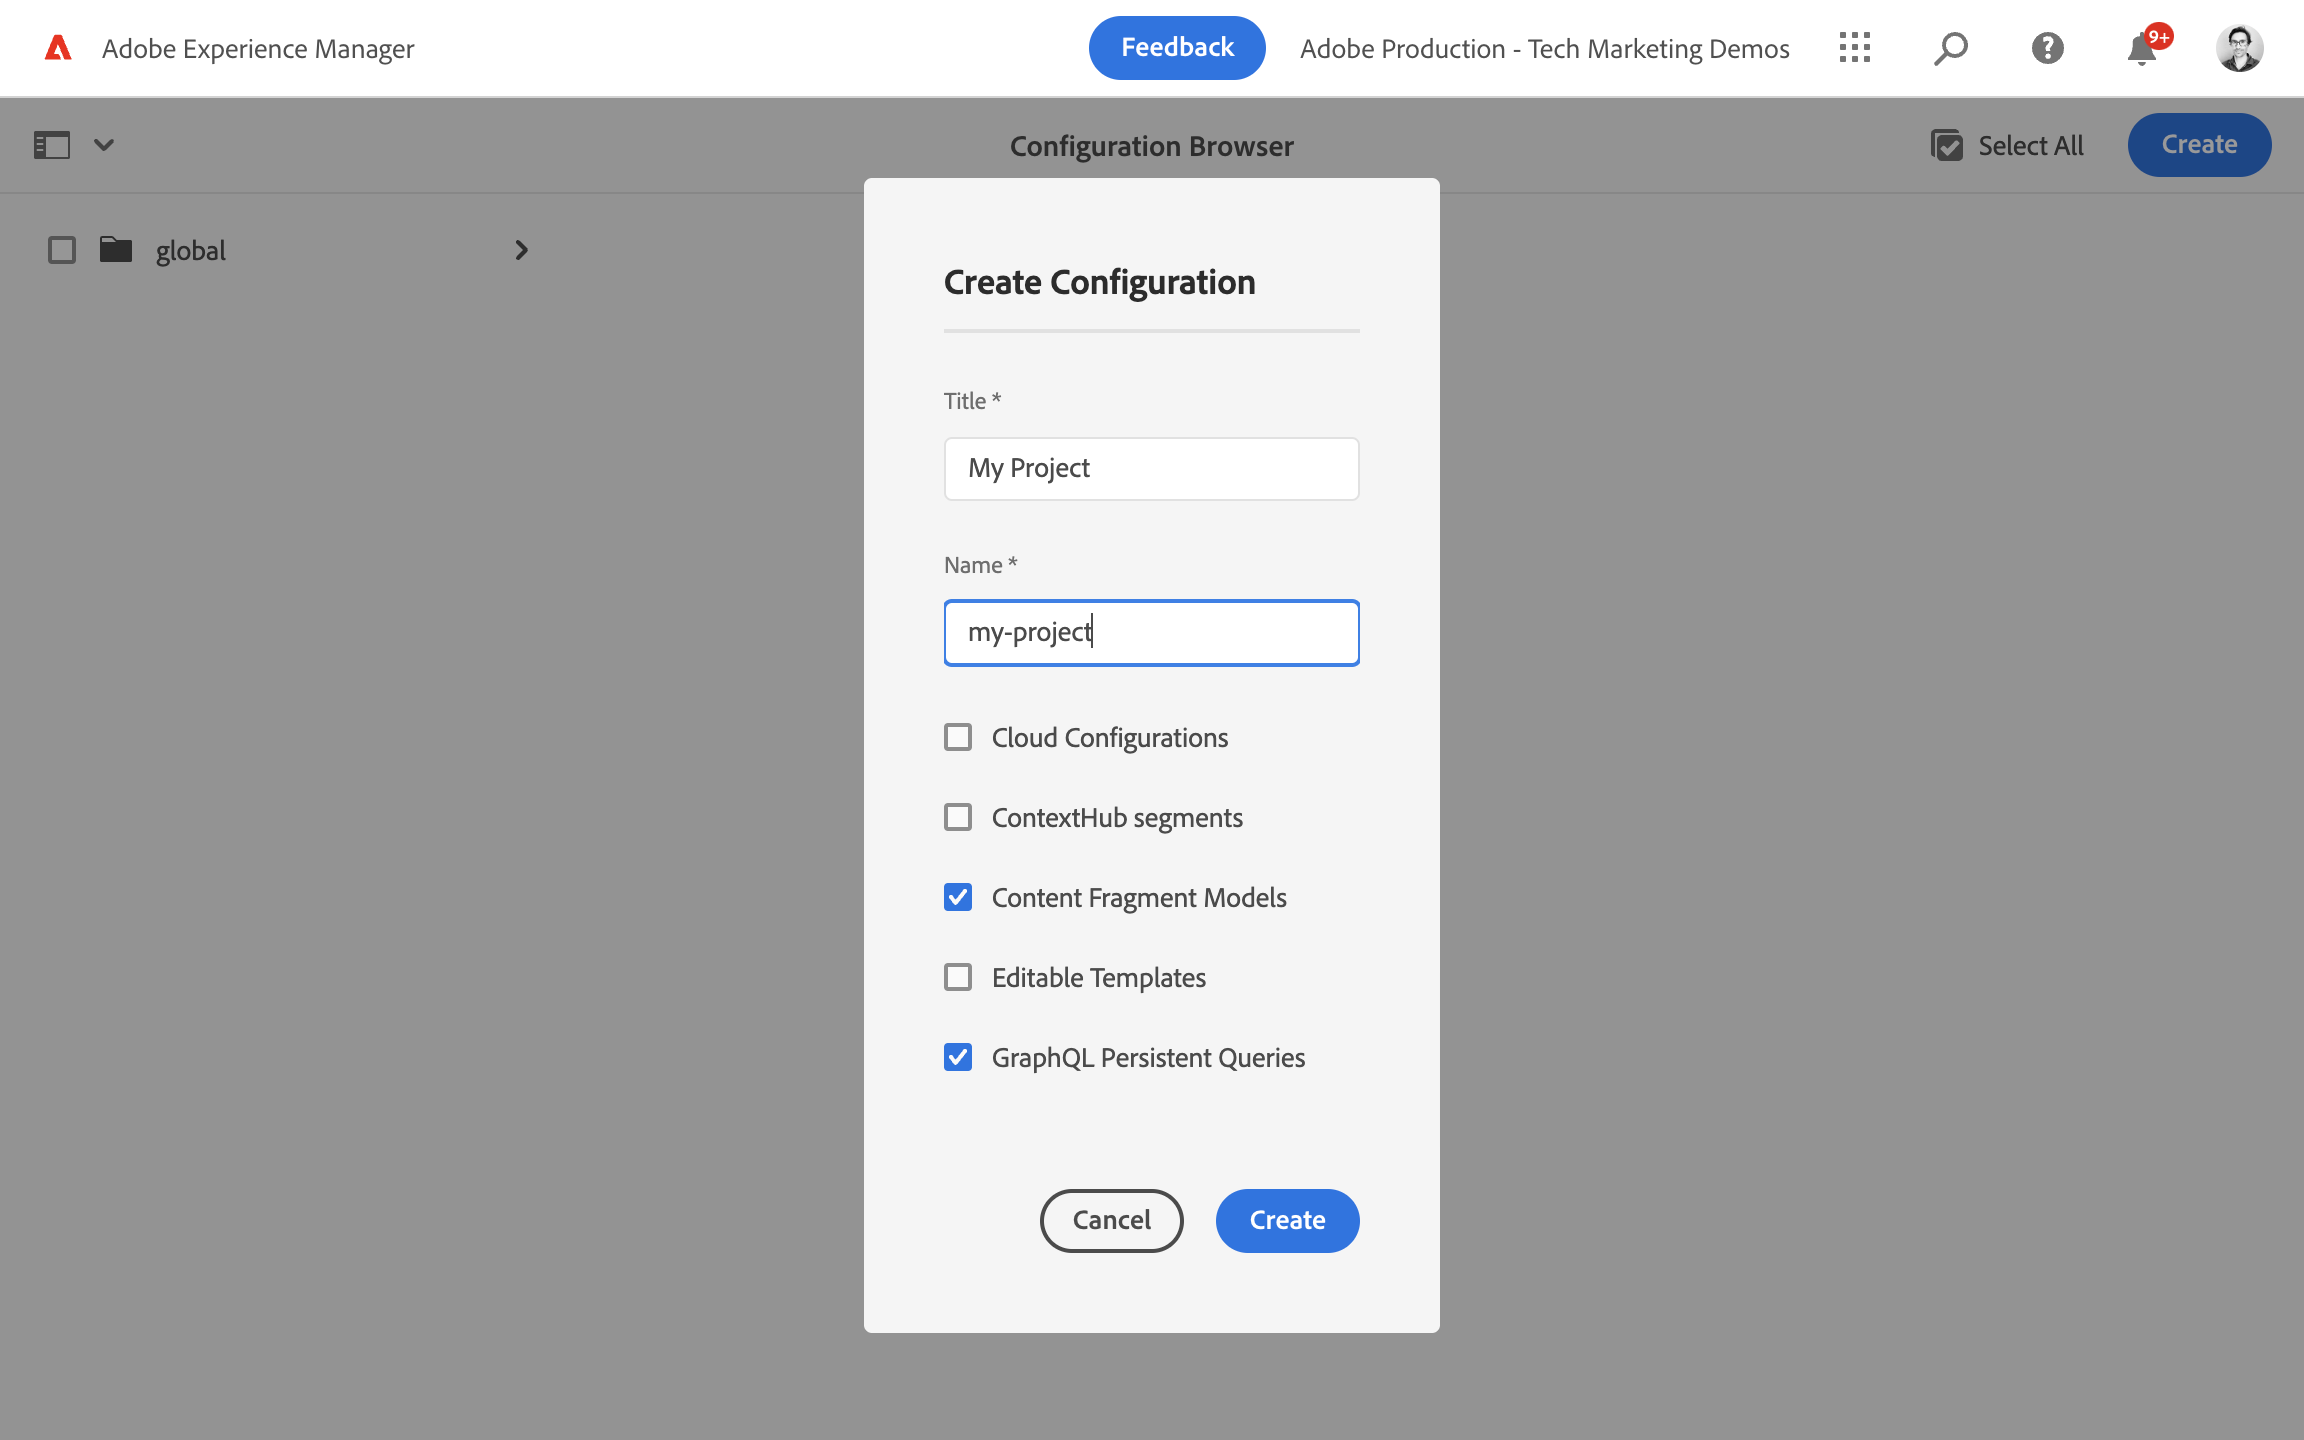
Task: Toggle the rail panel icon
Action: click(x=52, y=145)
